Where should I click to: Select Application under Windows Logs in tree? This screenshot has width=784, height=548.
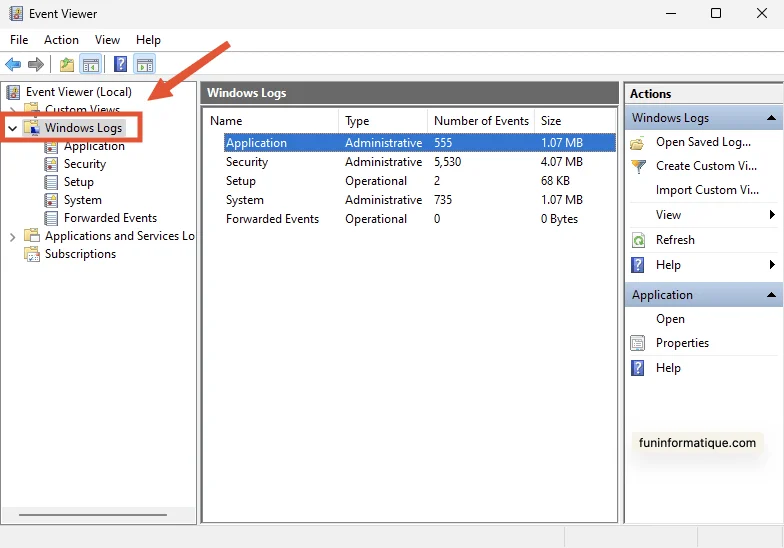(94, 146)
